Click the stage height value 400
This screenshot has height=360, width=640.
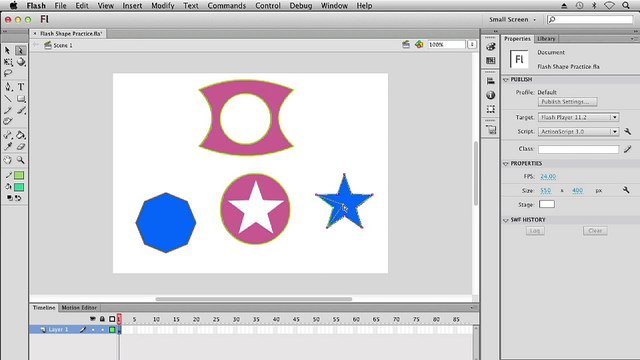[577, 190]
